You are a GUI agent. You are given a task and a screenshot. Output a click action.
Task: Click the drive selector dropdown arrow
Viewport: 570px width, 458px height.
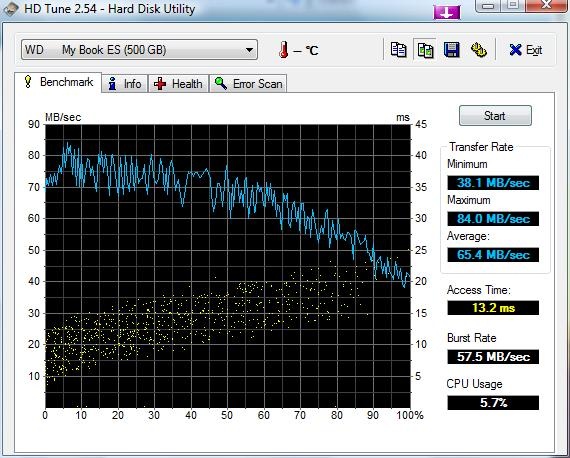[x=249, y=50]
